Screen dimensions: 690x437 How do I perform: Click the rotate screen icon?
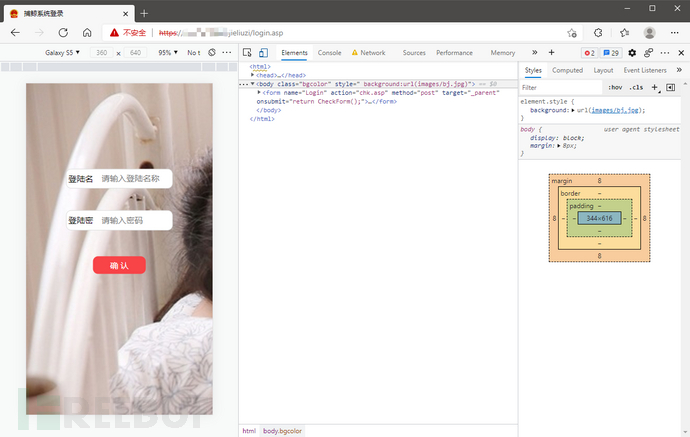(212, 52)
